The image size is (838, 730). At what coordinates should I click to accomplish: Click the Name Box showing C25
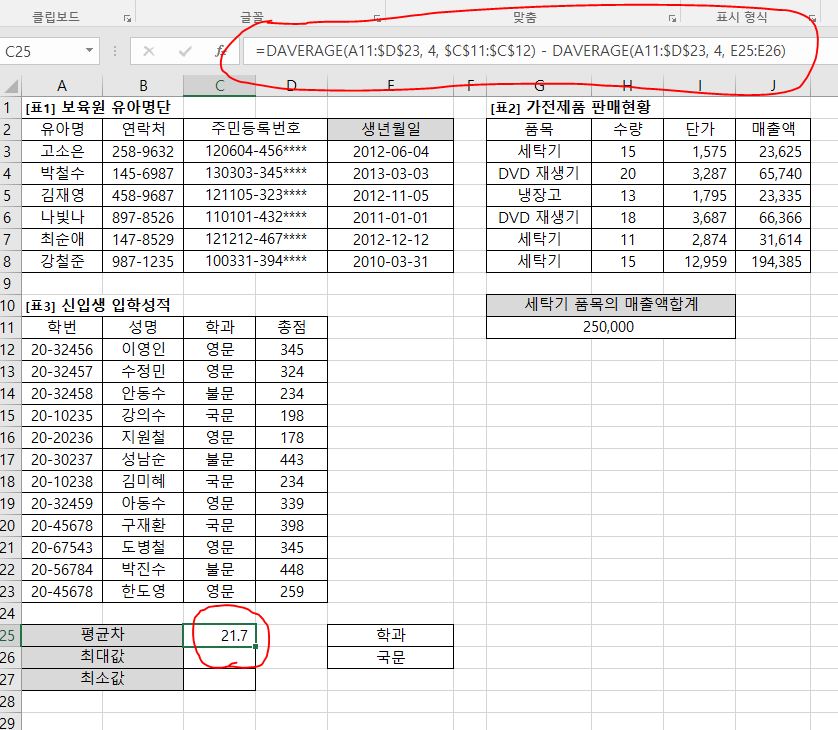[40, 51]
